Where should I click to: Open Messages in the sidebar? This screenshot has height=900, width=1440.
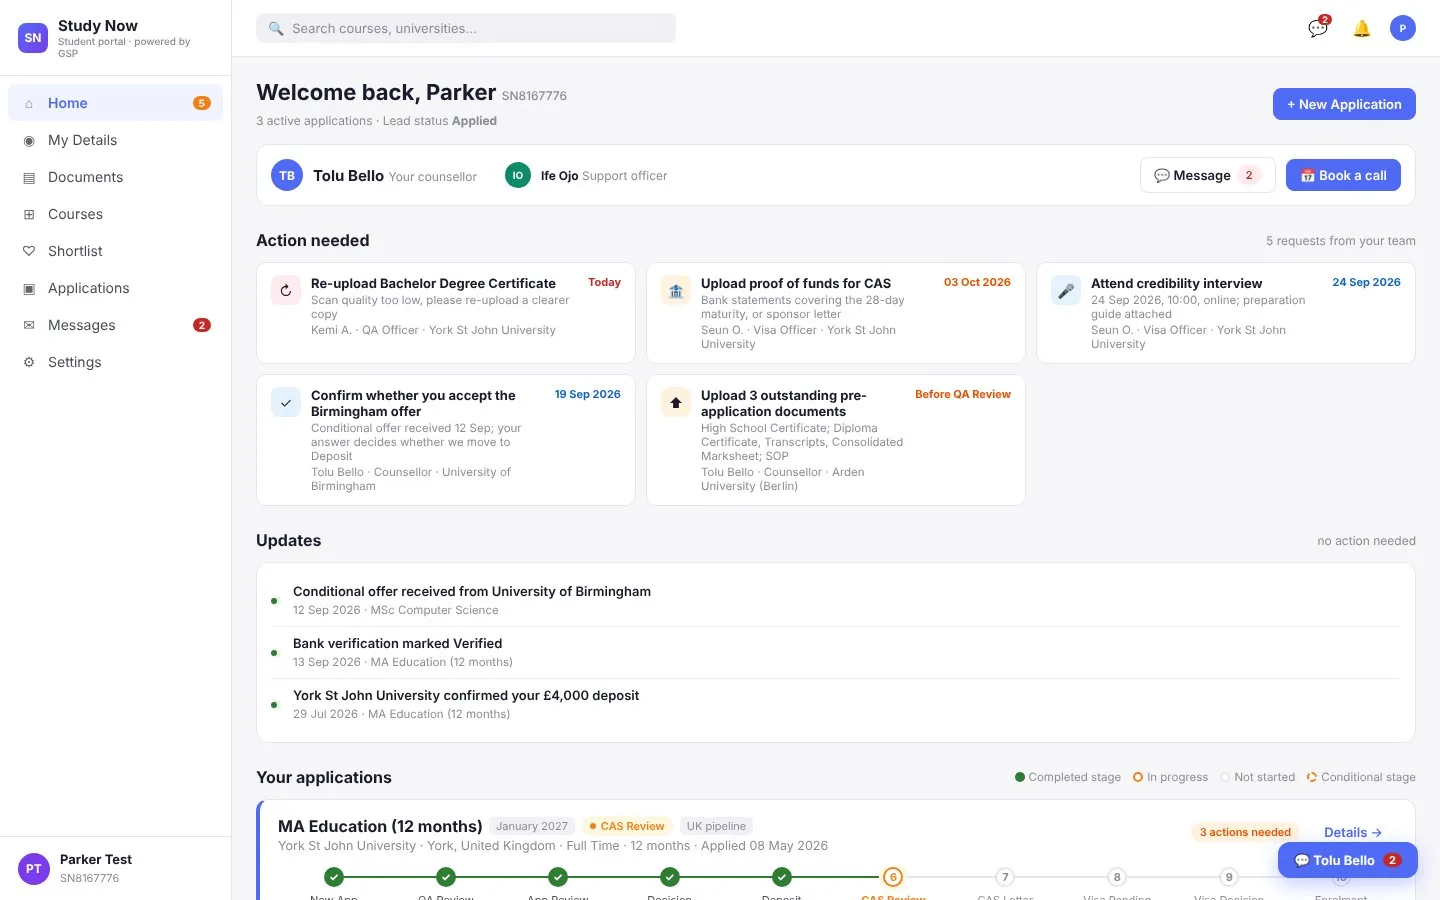(x=115, y=325)
